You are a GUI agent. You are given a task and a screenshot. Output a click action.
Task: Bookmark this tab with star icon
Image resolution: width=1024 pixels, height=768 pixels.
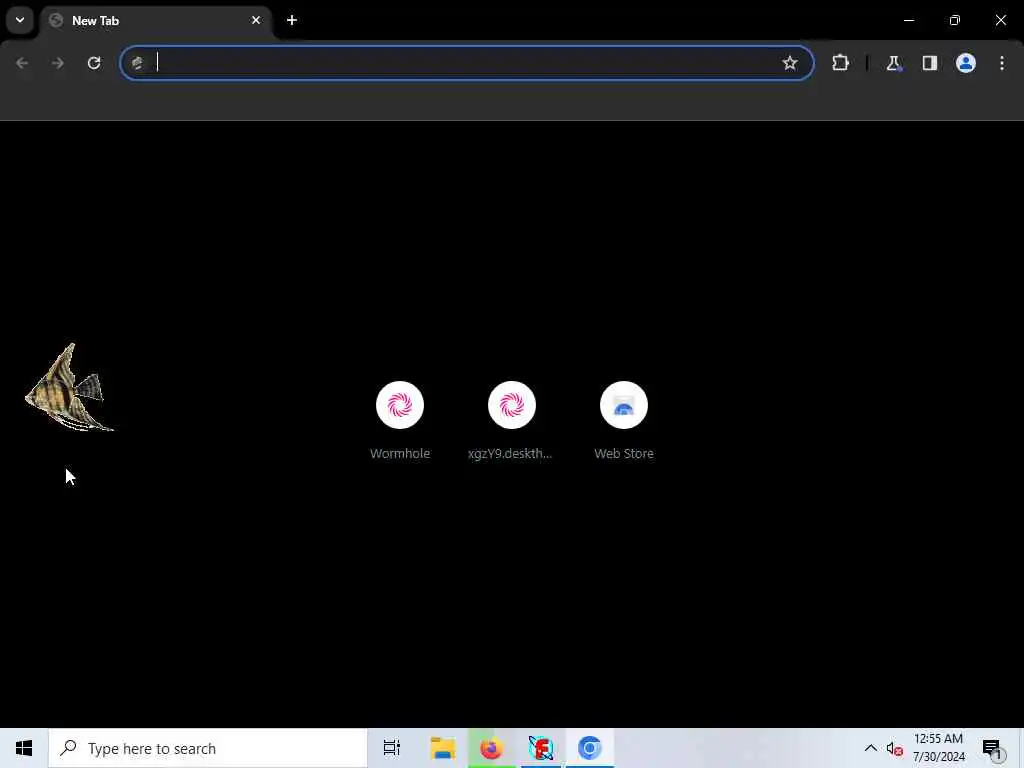pos(790,63)
